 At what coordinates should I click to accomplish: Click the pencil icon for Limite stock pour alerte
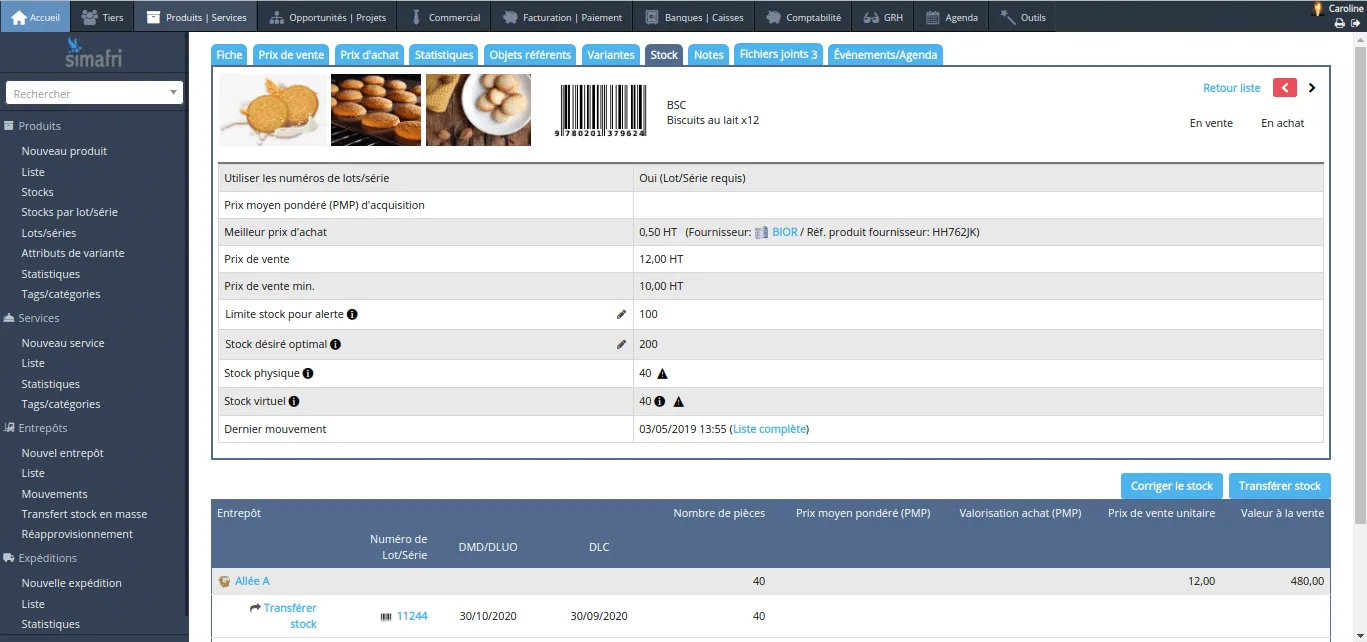621,314
